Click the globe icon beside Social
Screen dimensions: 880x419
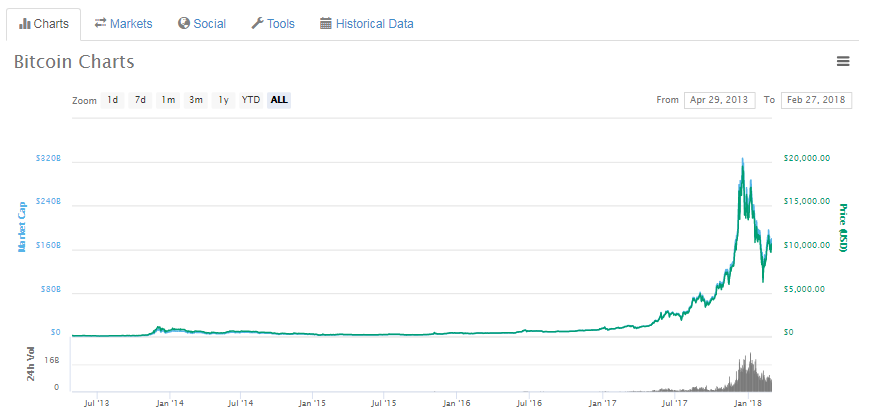184,23
